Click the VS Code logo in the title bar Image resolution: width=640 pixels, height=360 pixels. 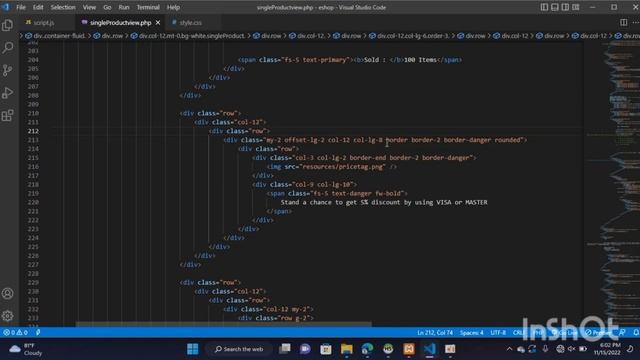tap(5, 7)
